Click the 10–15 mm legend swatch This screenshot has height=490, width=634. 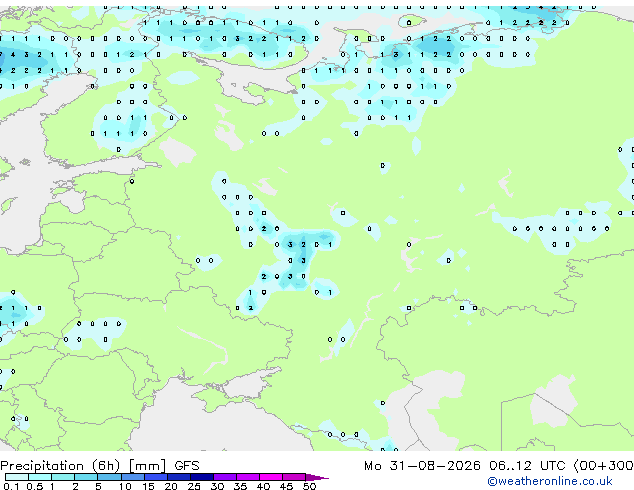tap(132, 477)
